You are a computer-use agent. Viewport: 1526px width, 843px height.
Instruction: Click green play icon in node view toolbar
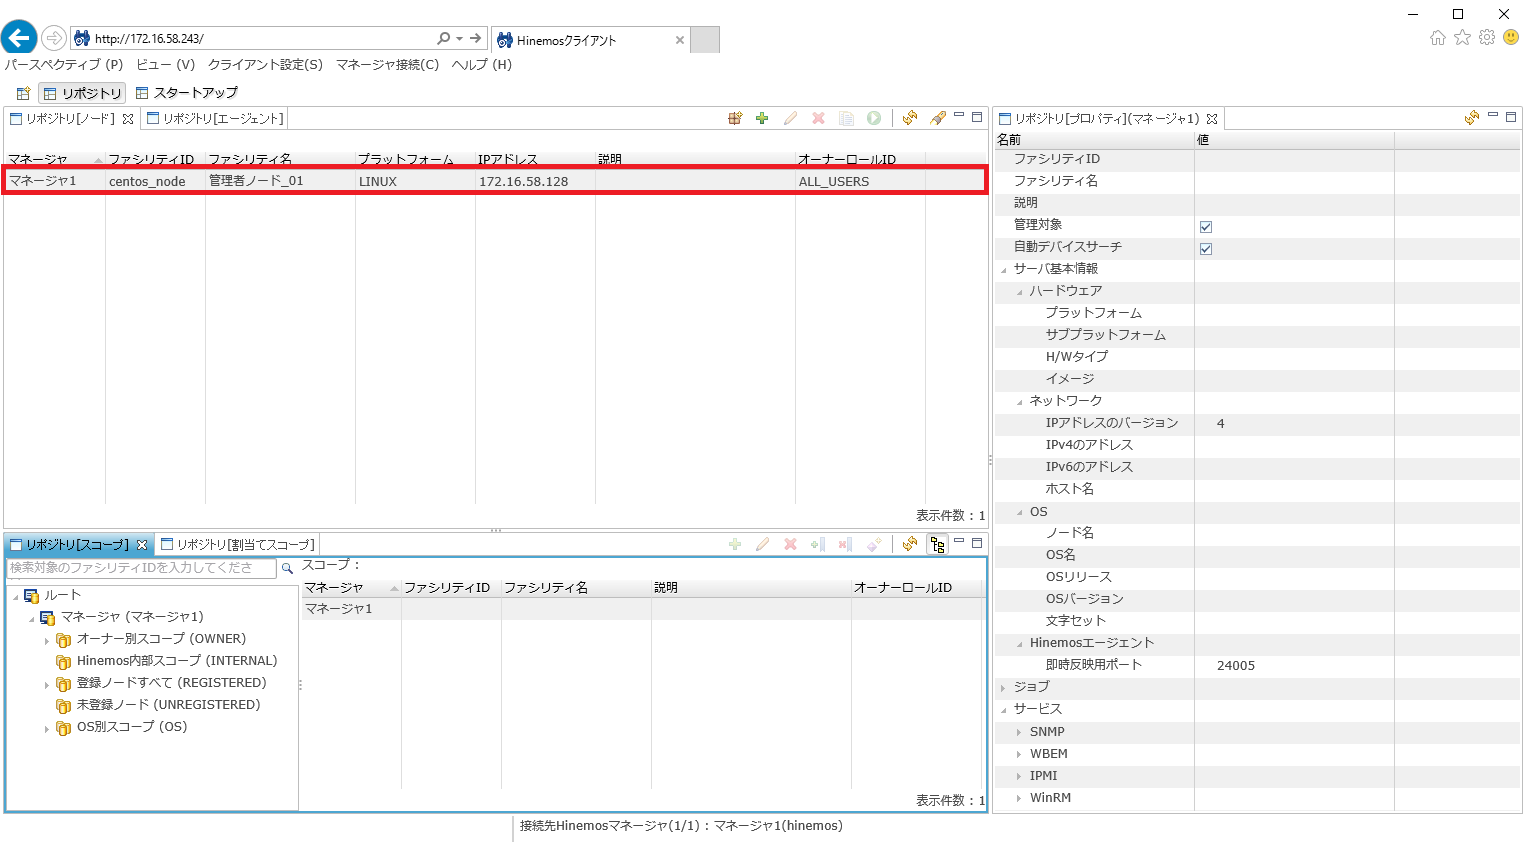coord(874,118)
